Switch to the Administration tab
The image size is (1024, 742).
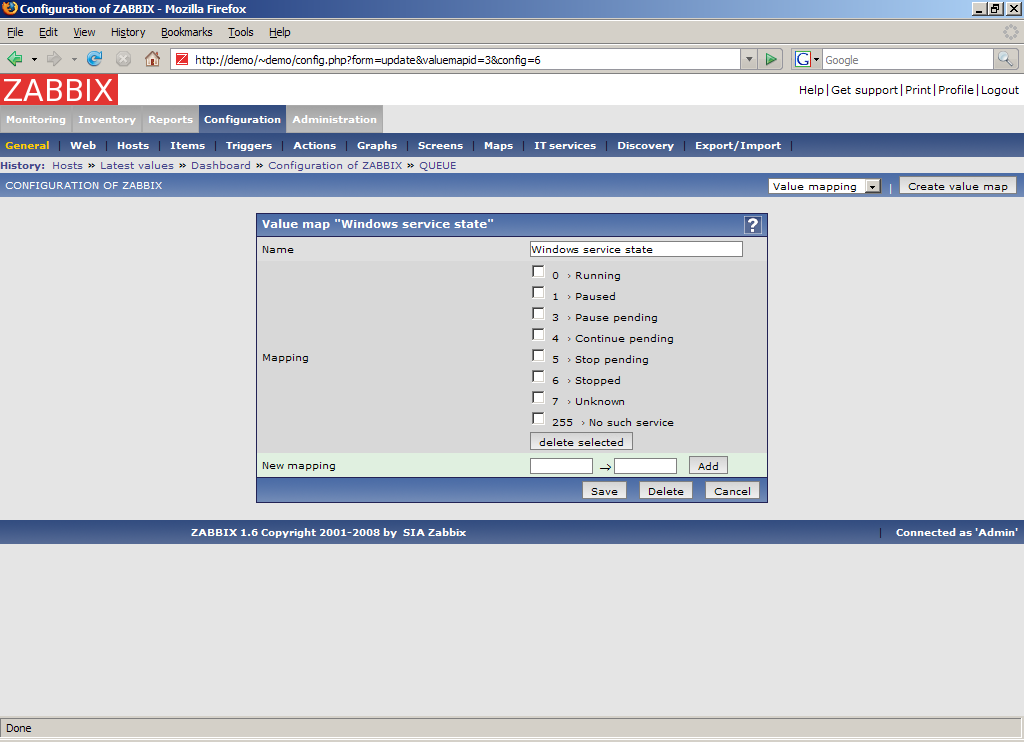tap(334, 120)
